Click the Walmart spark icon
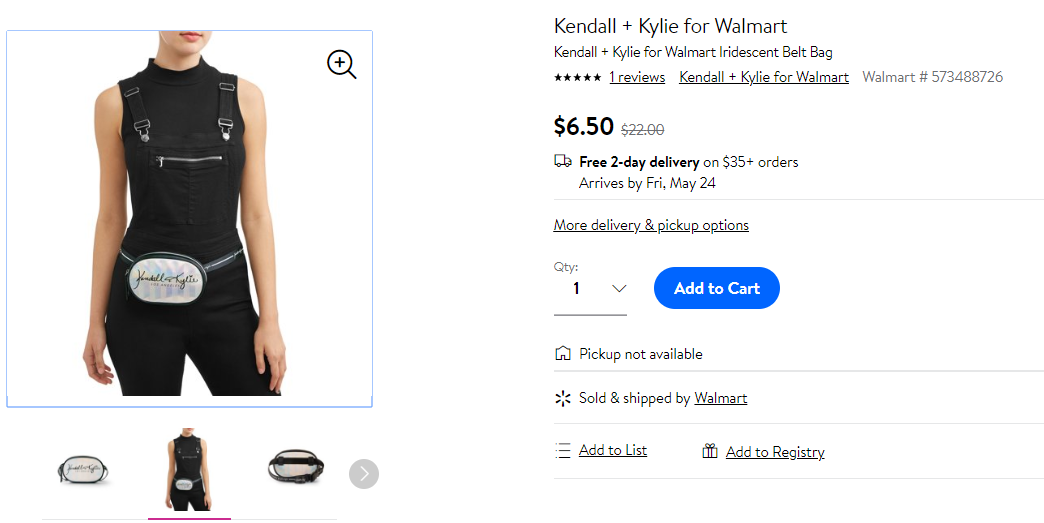1044x523 pixels. [563, 398]
